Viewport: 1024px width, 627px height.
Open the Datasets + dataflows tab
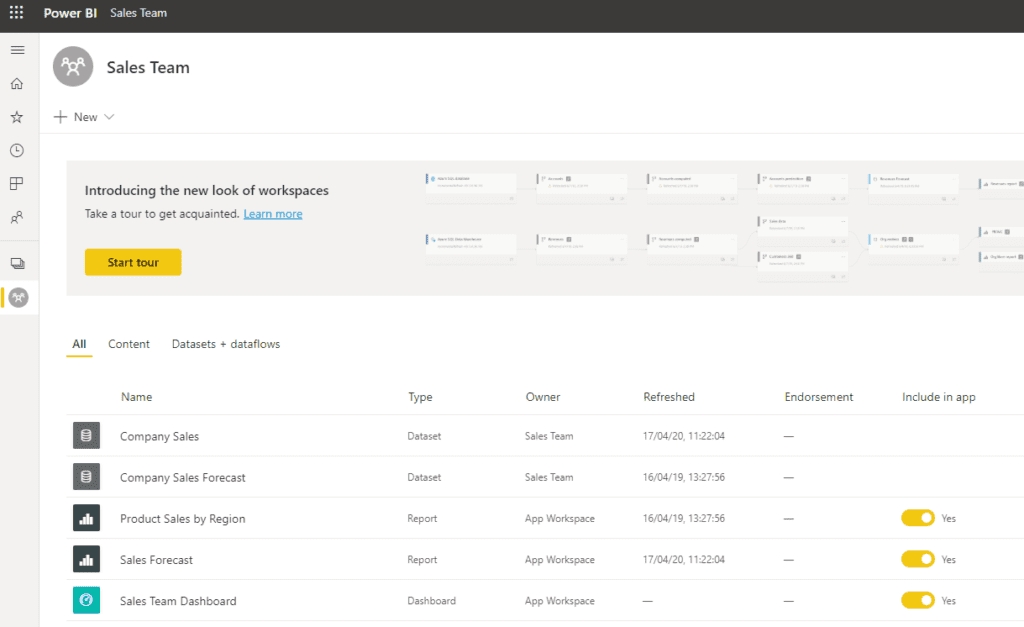225,343
